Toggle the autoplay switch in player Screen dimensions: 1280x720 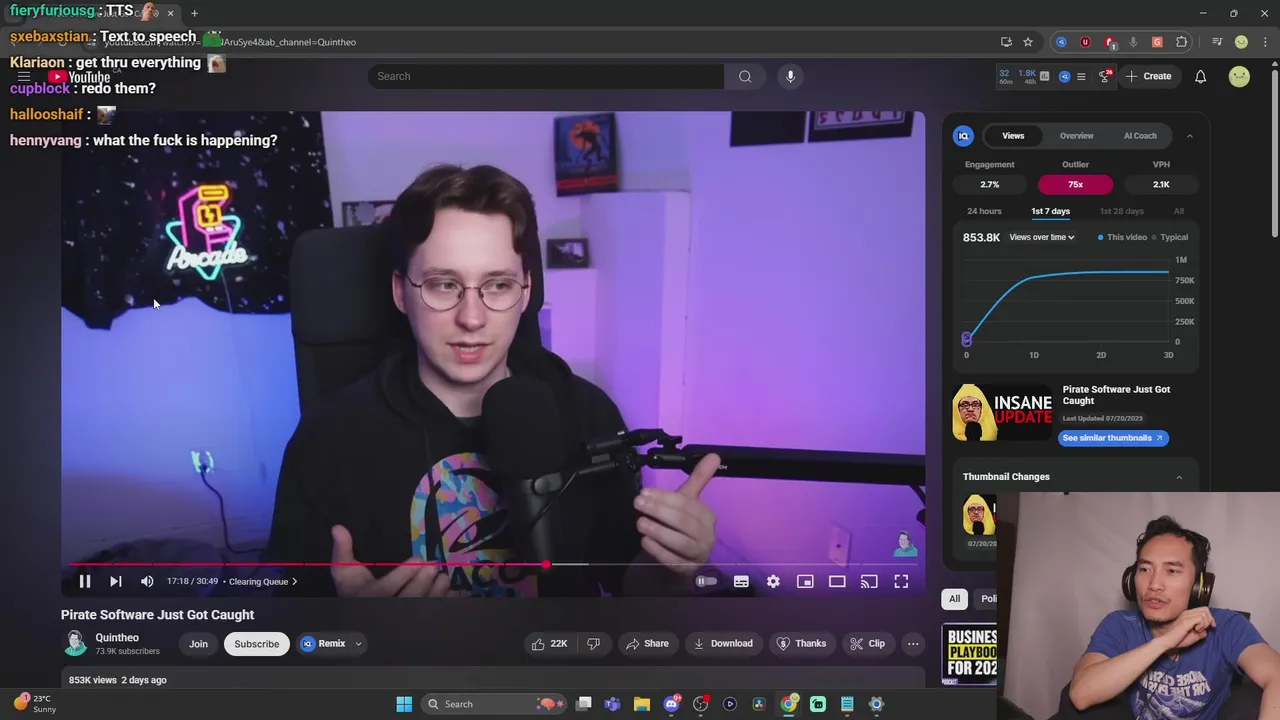[x=706, y=581]
